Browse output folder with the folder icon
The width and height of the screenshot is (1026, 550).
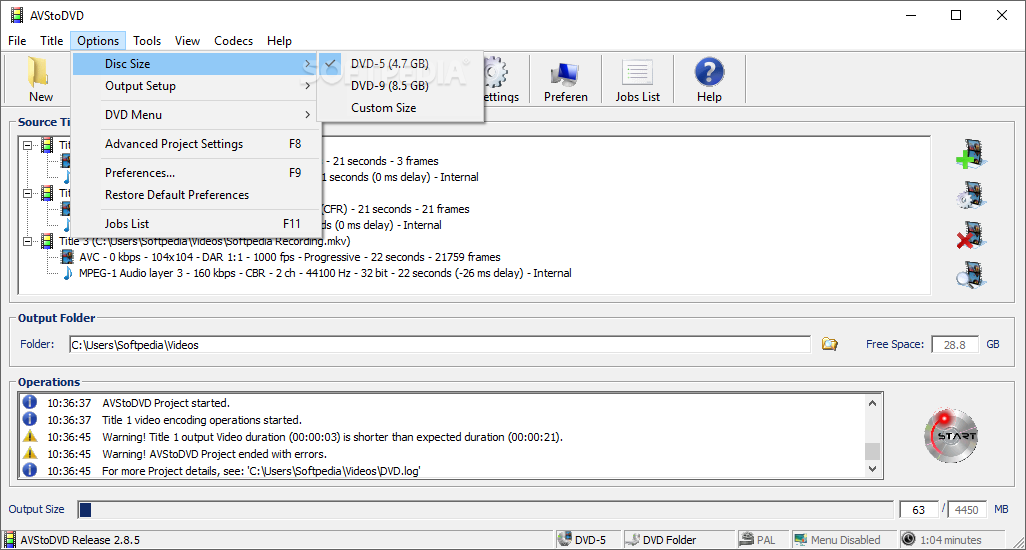pos(830,344)
